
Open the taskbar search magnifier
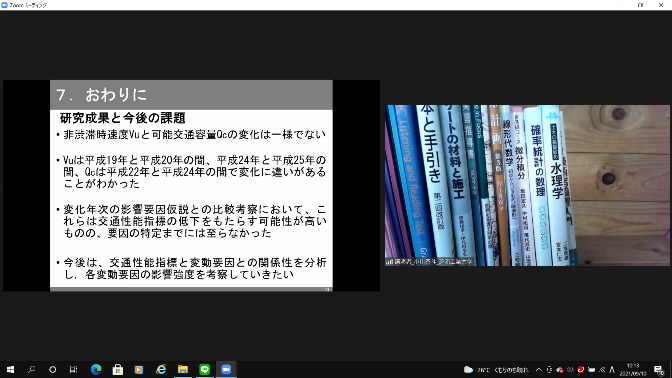point(31,369)
